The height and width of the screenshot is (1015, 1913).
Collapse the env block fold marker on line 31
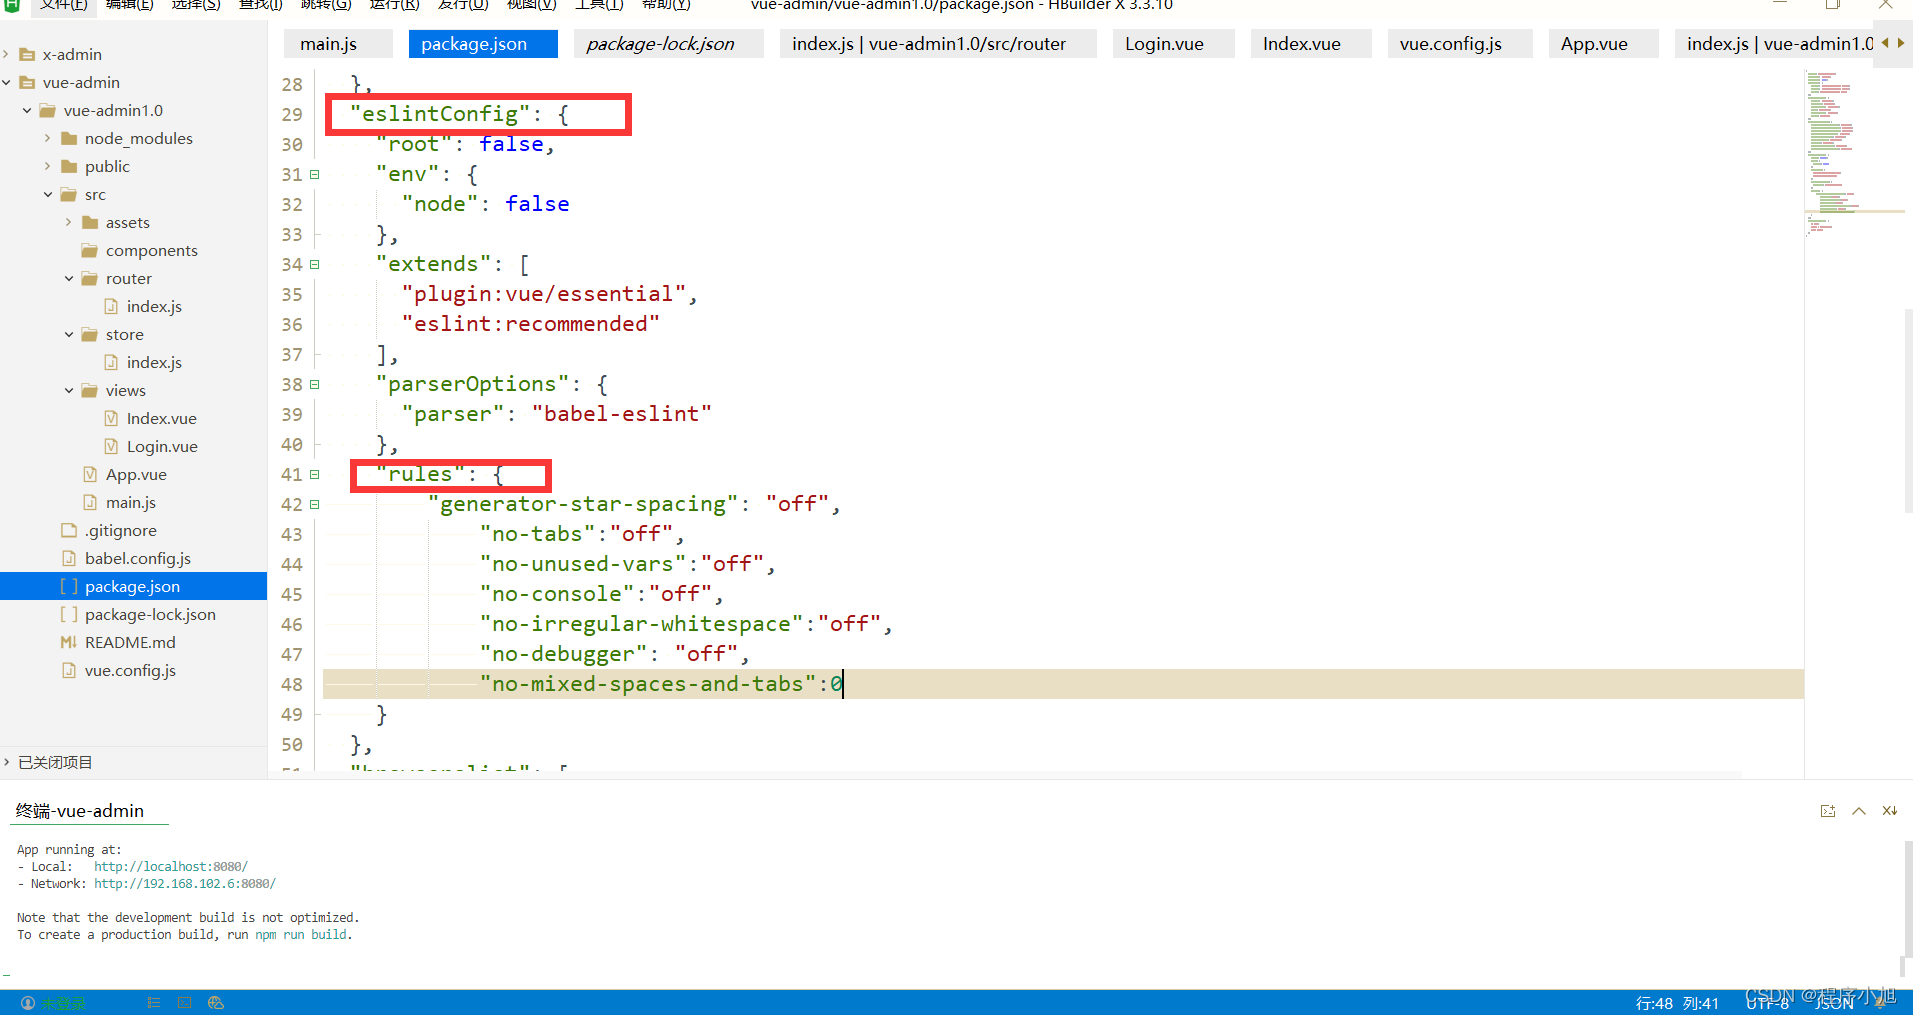pyautogui.click(x=314, y=174)
